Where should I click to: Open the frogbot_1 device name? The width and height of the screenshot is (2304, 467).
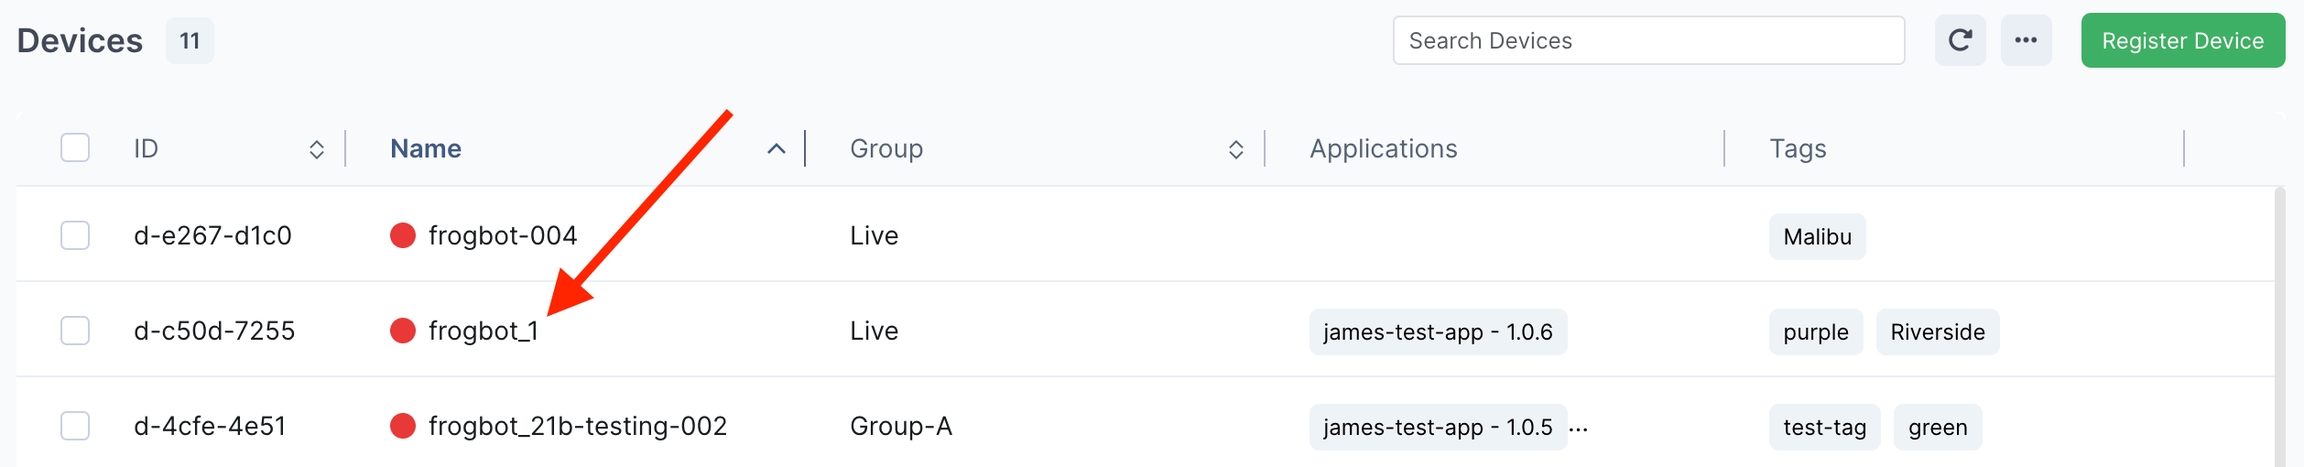click(483, 331)
